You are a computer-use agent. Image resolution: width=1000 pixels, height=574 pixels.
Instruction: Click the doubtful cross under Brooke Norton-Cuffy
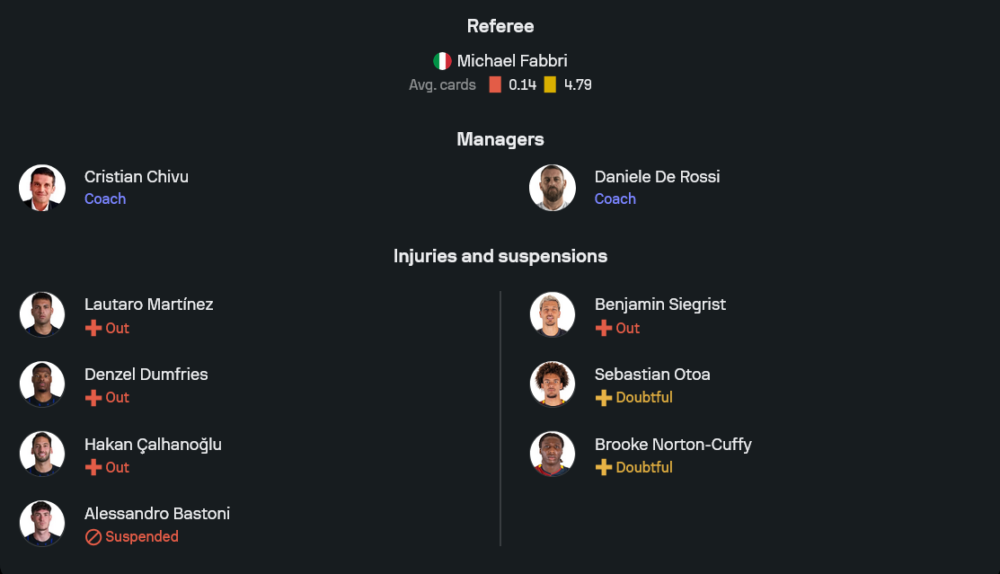pos(603,468)
